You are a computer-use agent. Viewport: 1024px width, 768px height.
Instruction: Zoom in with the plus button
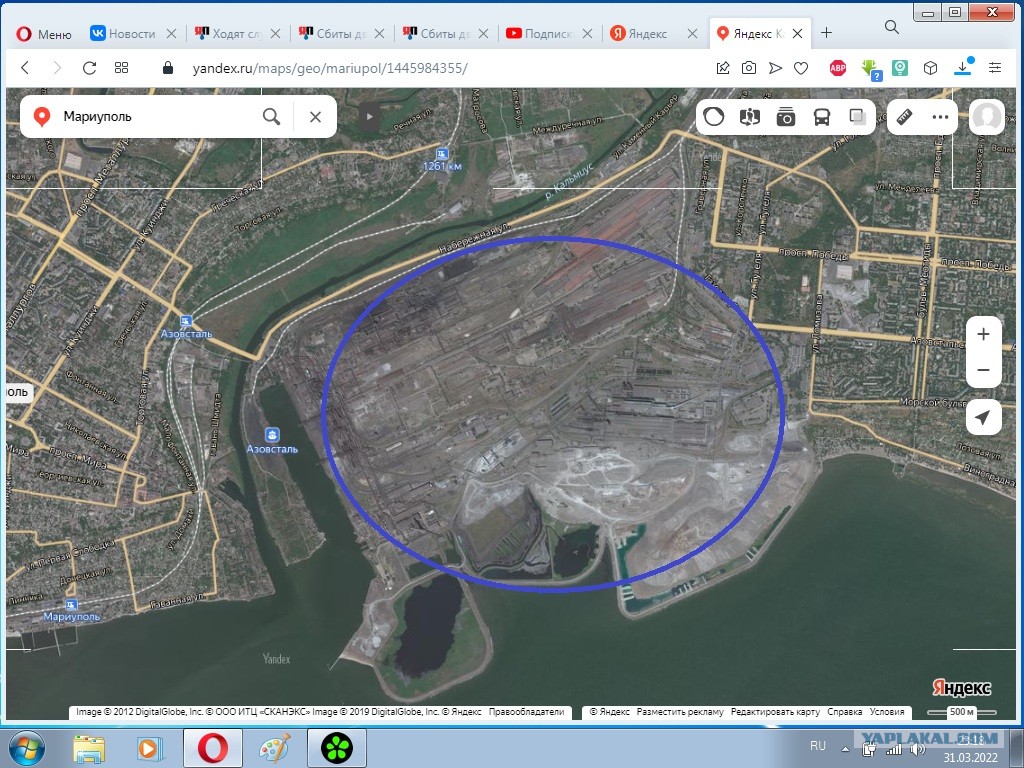tap(984, 334)
